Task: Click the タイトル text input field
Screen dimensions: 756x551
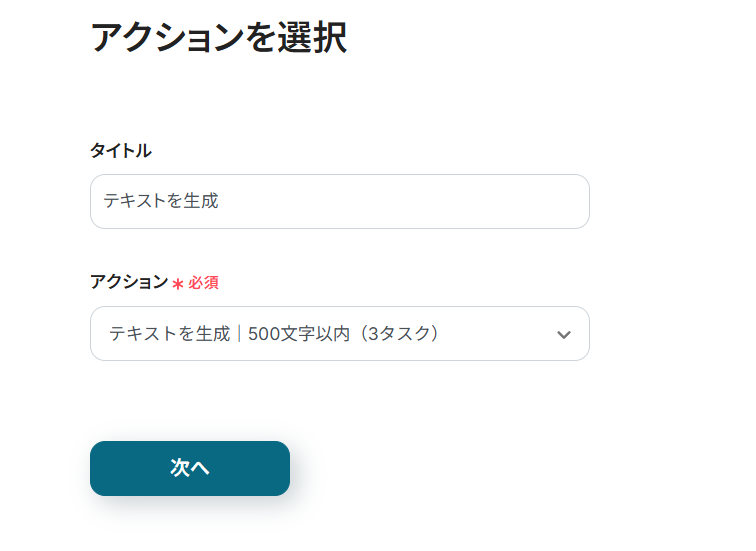Action: point(339,201)
